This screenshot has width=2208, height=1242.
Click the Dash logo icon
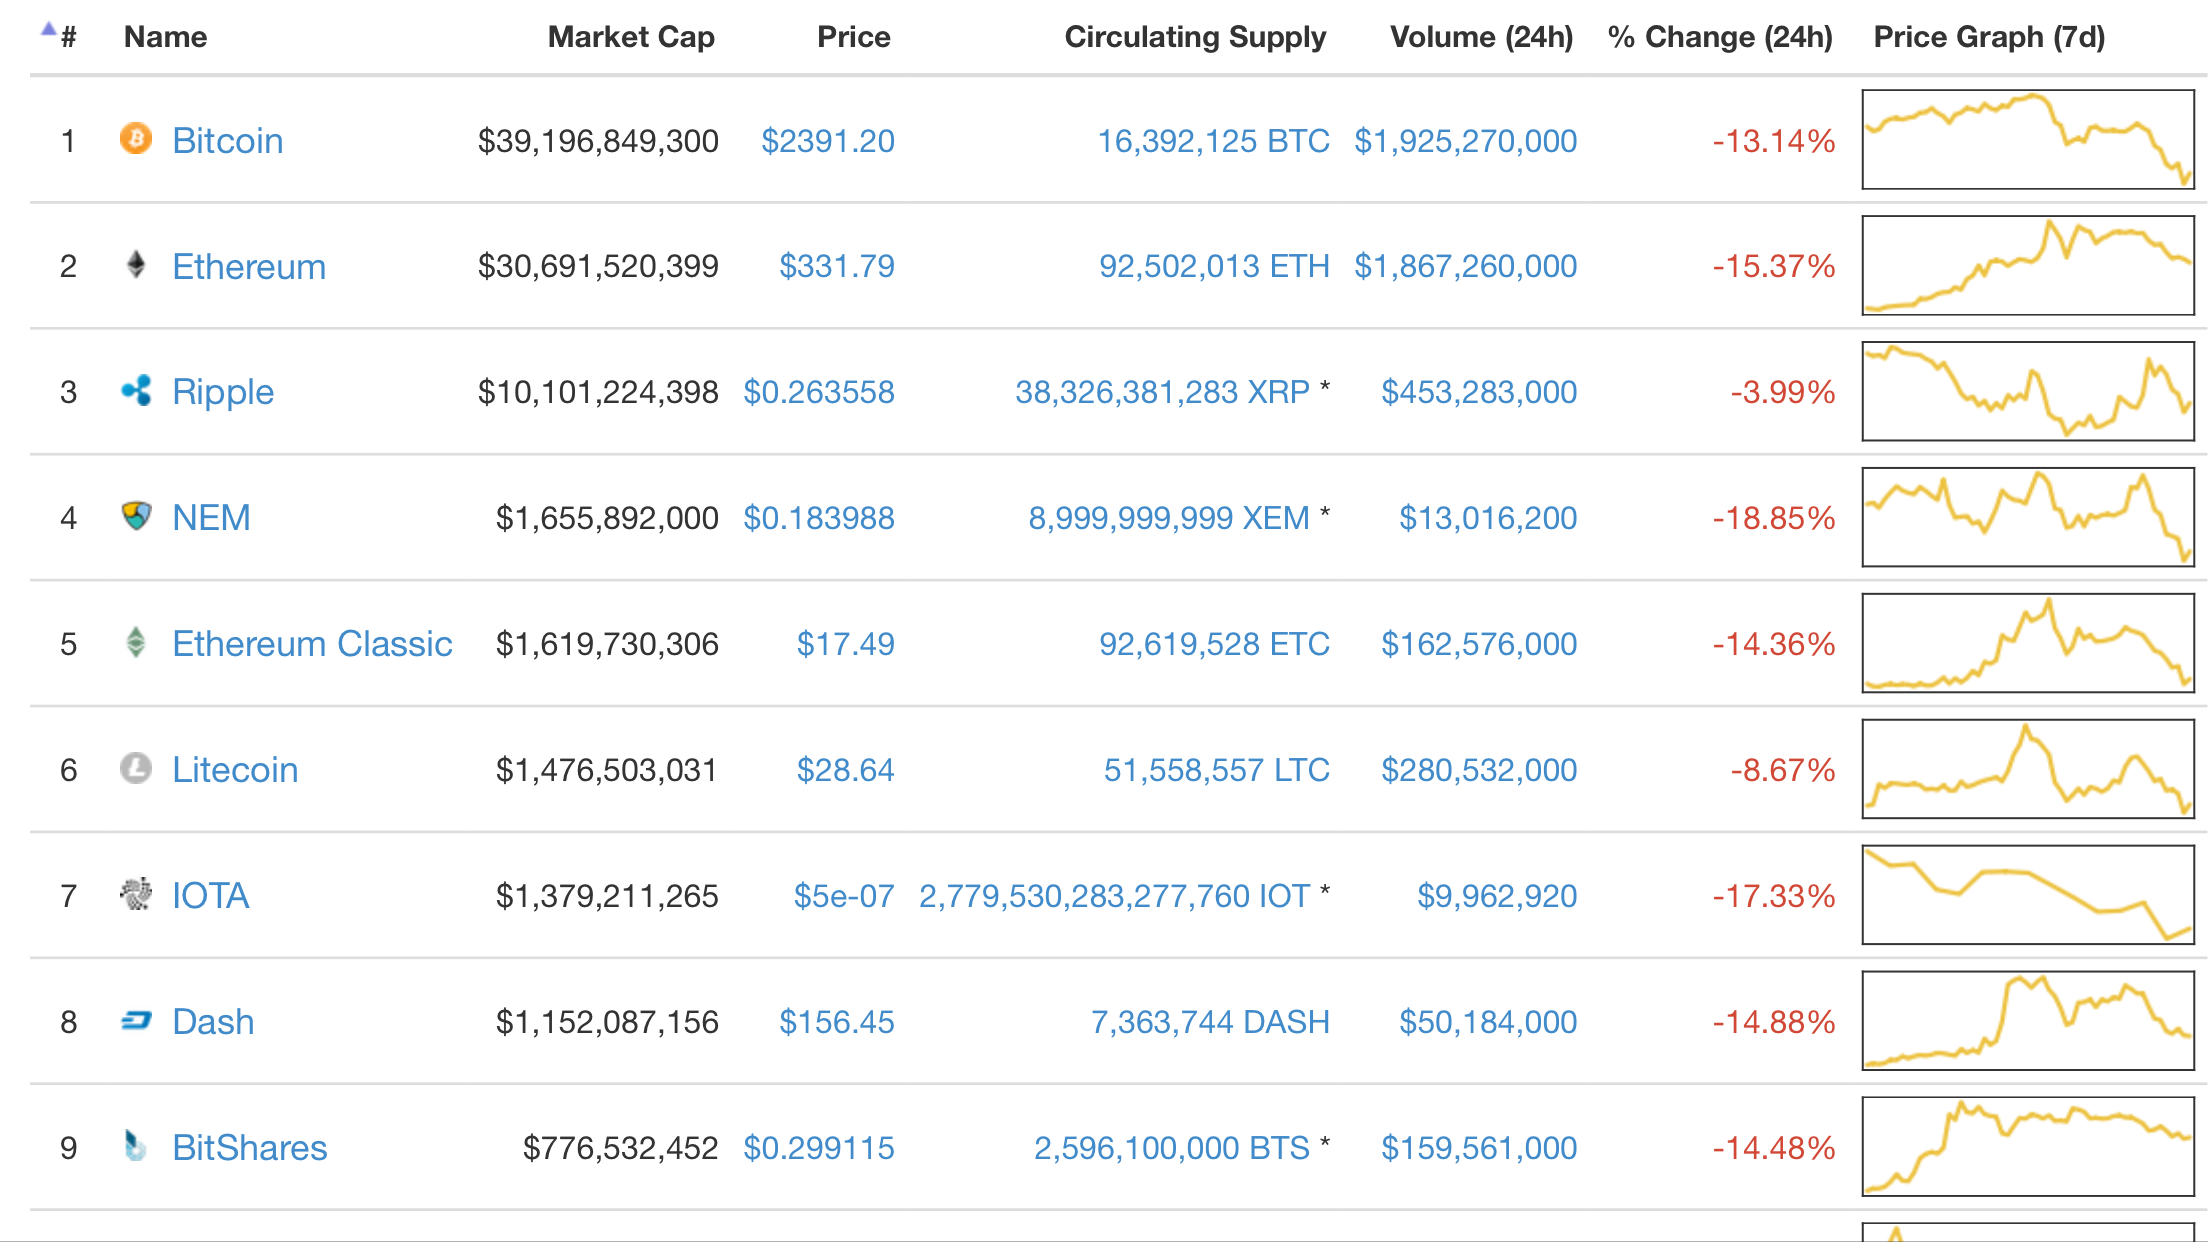point(136,1020)
